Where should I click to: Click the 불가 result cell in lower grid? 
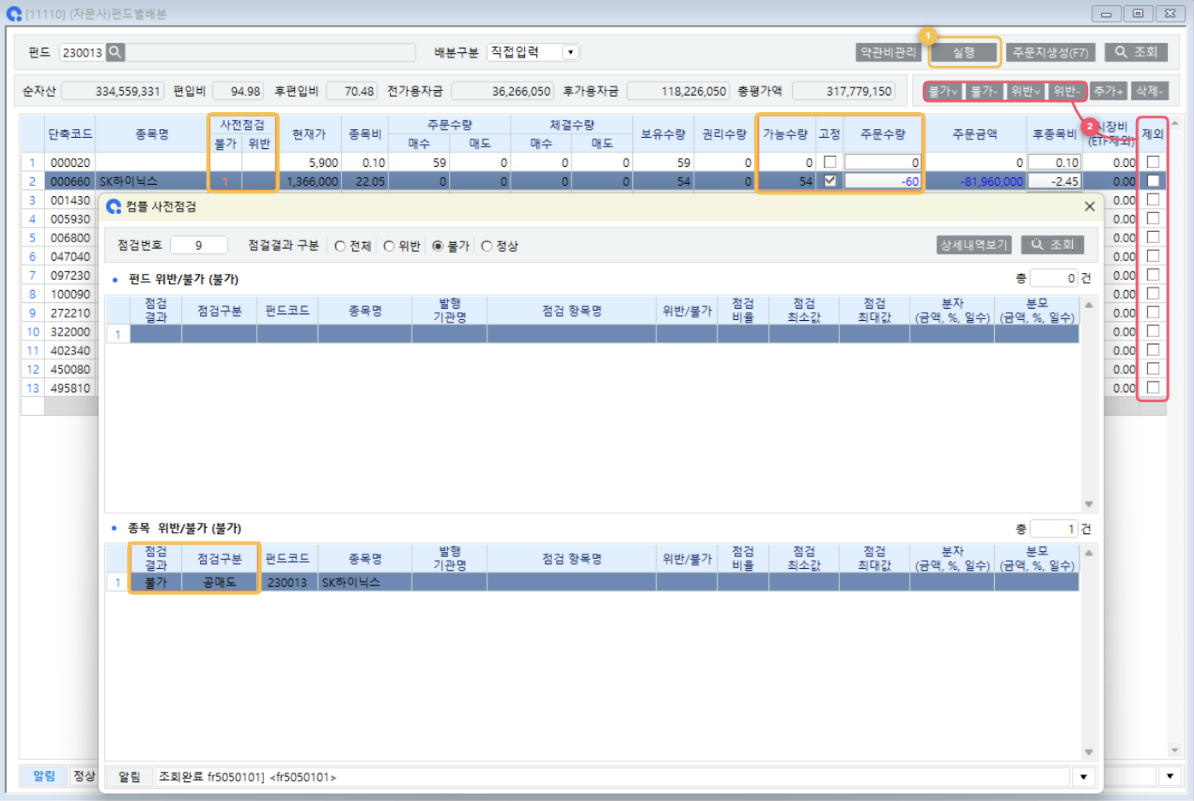point(156,582)
